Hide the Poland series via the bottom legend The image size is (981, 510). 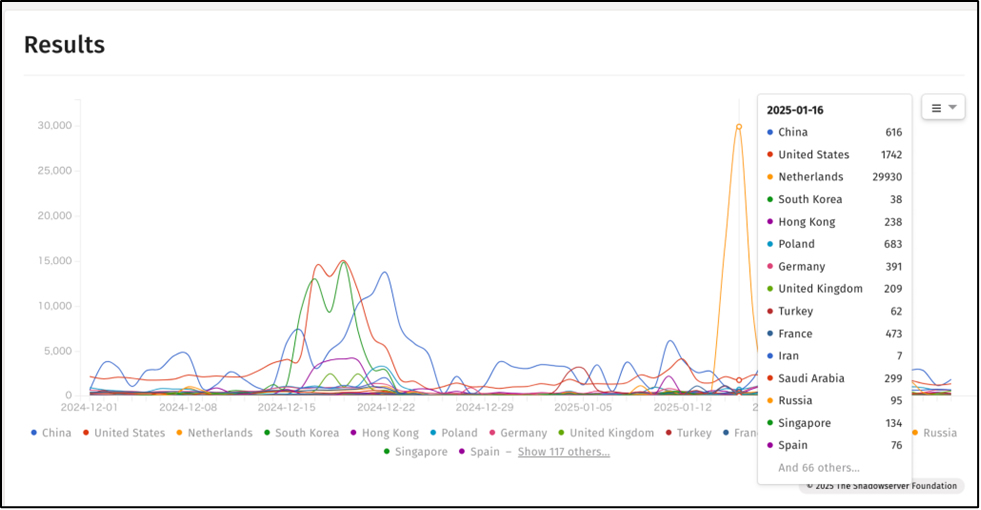(x=461, y=433)
